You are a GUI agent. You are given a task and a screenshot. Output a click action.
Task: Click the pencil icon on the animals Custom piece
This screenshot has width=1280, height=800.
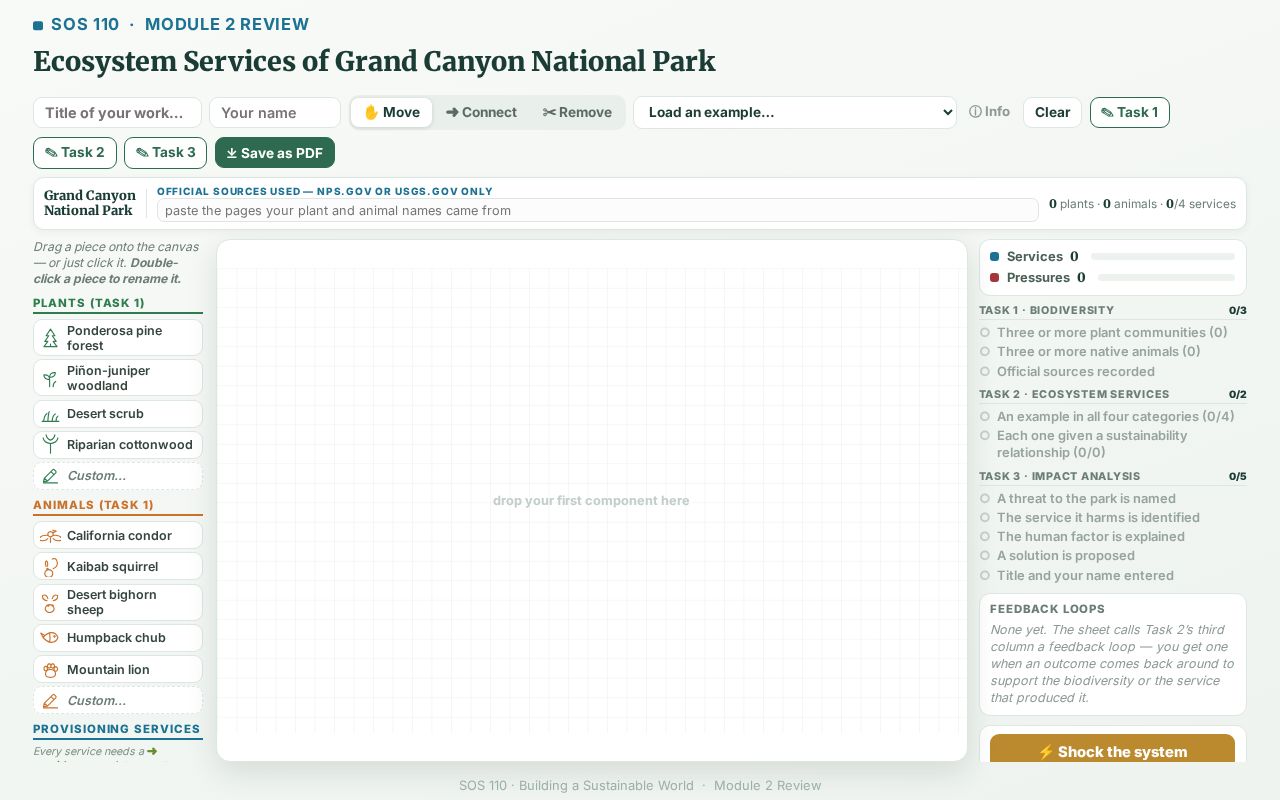pos(50,701)
